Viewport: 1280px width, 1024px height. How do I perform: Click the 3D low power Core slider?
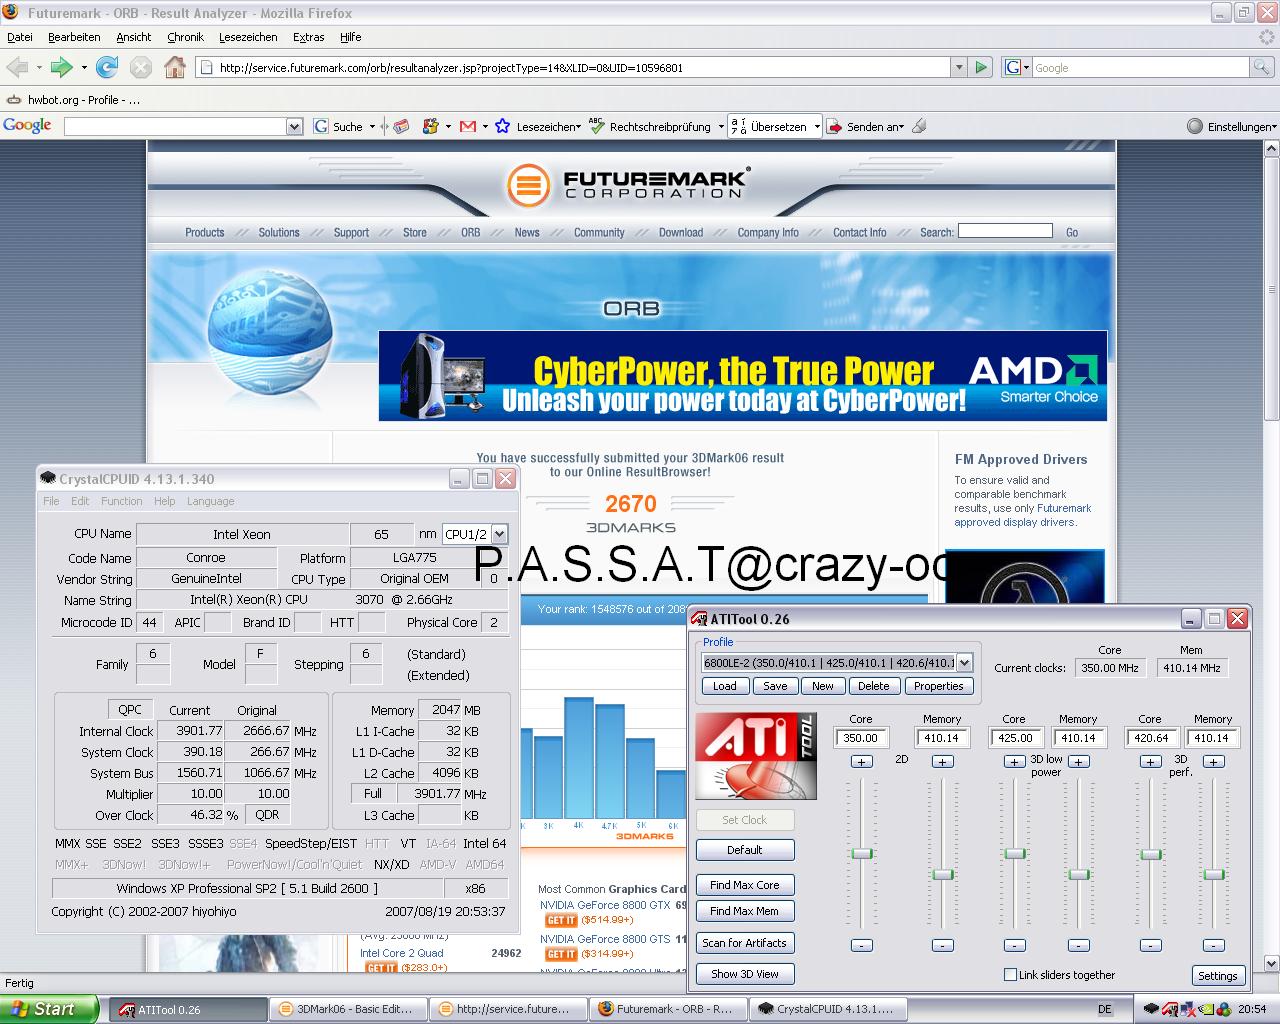(1015, 853)
